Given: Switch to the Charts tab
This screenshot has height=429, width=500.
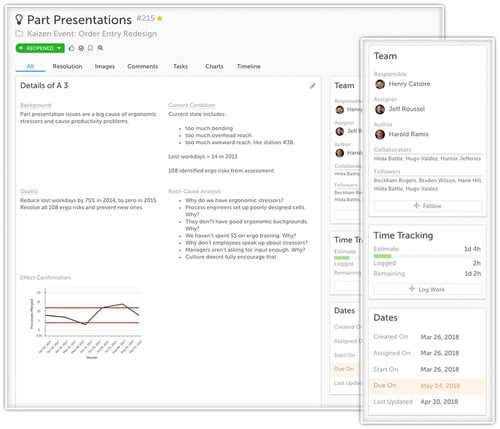Looking at the screenshot, I should tap(214, 66).
